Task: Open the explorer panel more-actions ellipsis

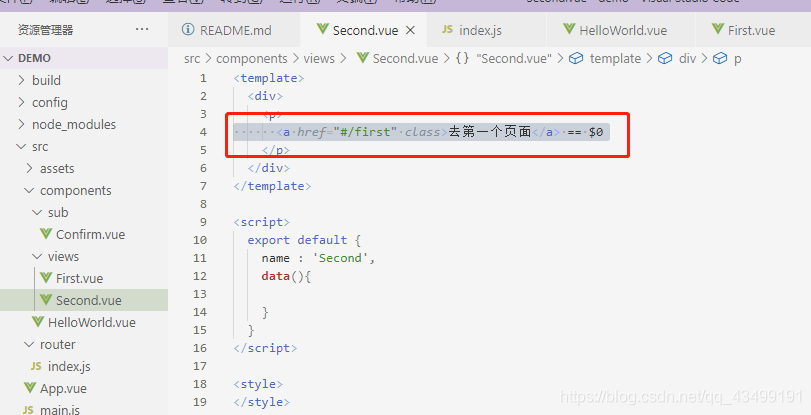Action: tap(142, 29)
